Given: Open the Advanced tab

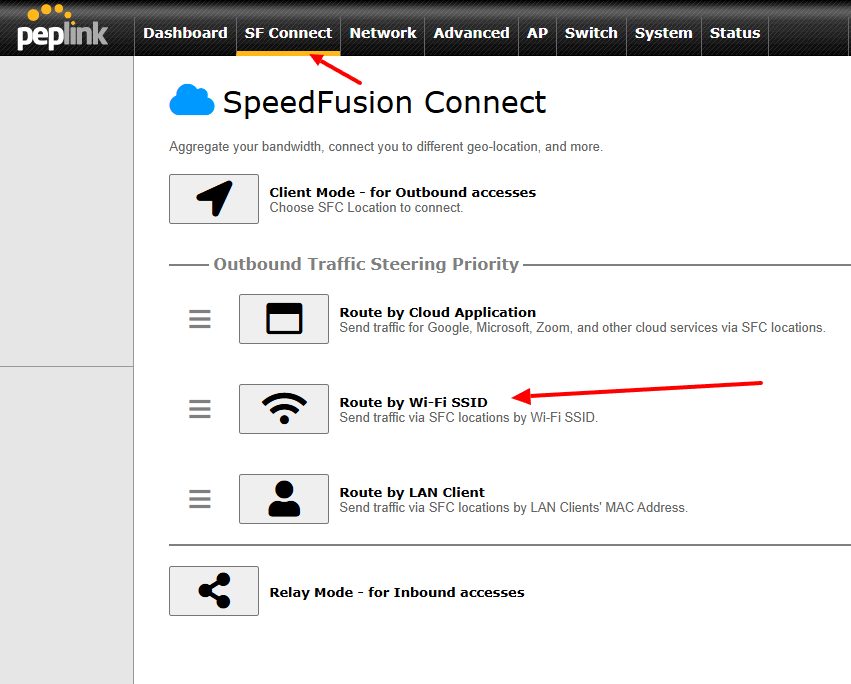Looking at the screenshot, I should 471,33.
